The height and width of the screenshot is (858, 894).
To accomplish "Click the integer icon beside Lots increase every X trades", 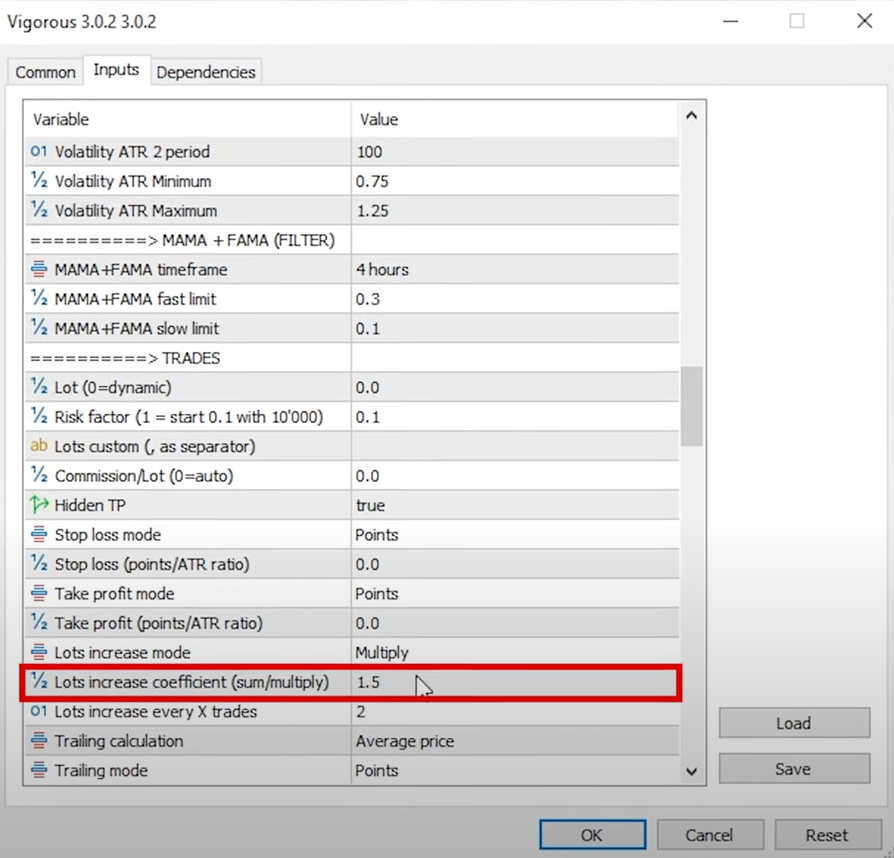I will click(x=39, y=712).
